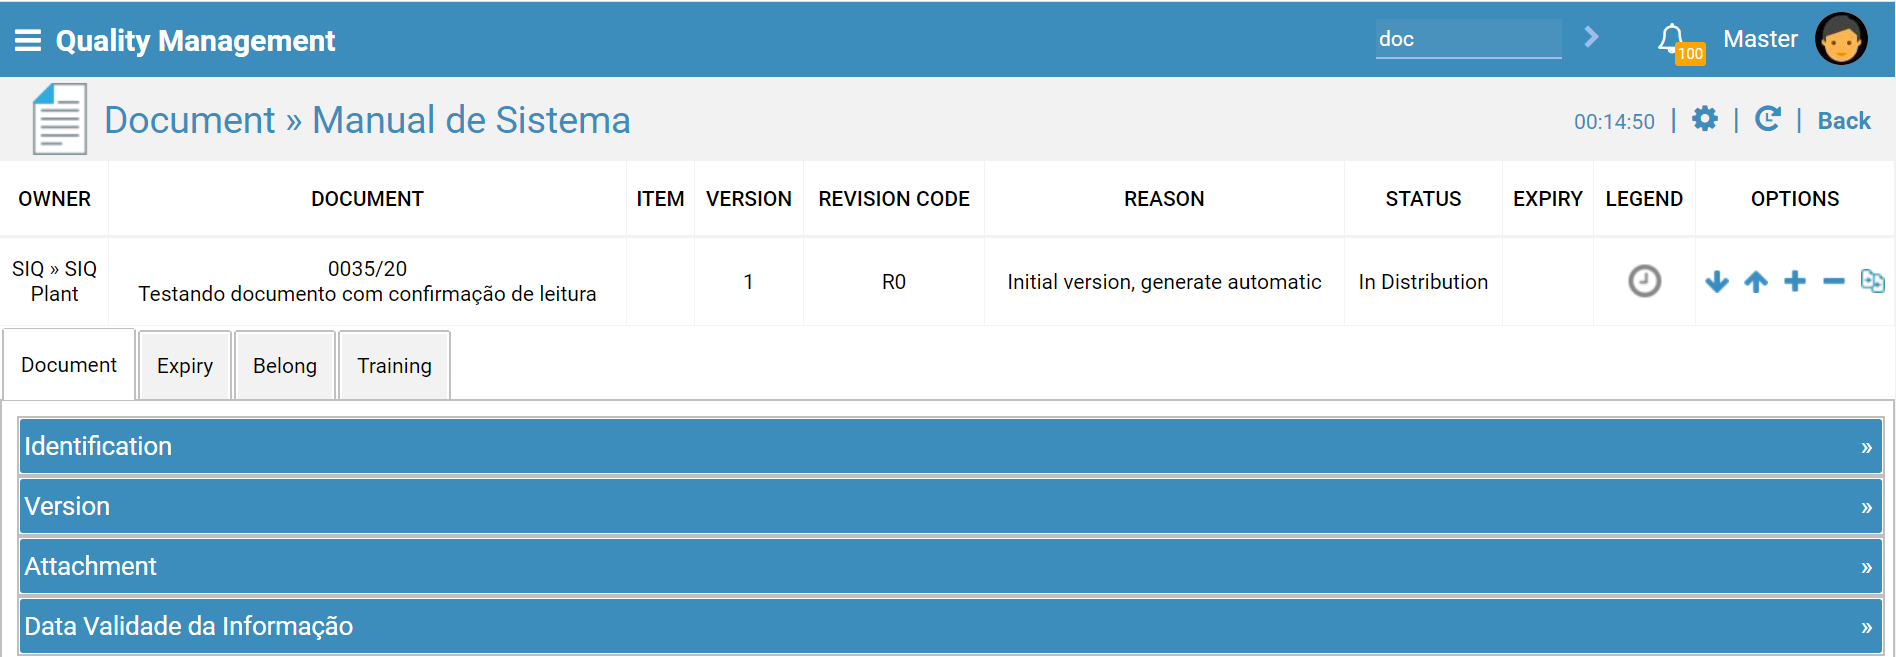Screen dimensions: 1896x657
Task: Click the VERSION column header
Action: (749, 199)
